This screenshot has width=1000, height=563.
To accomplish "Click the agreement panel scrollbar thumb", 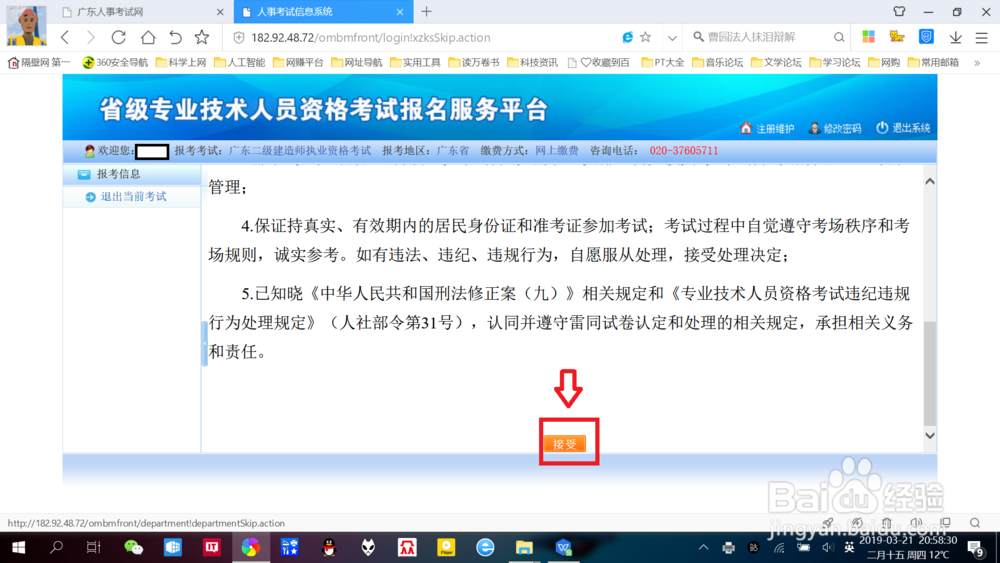I will (x=930, y=373).
